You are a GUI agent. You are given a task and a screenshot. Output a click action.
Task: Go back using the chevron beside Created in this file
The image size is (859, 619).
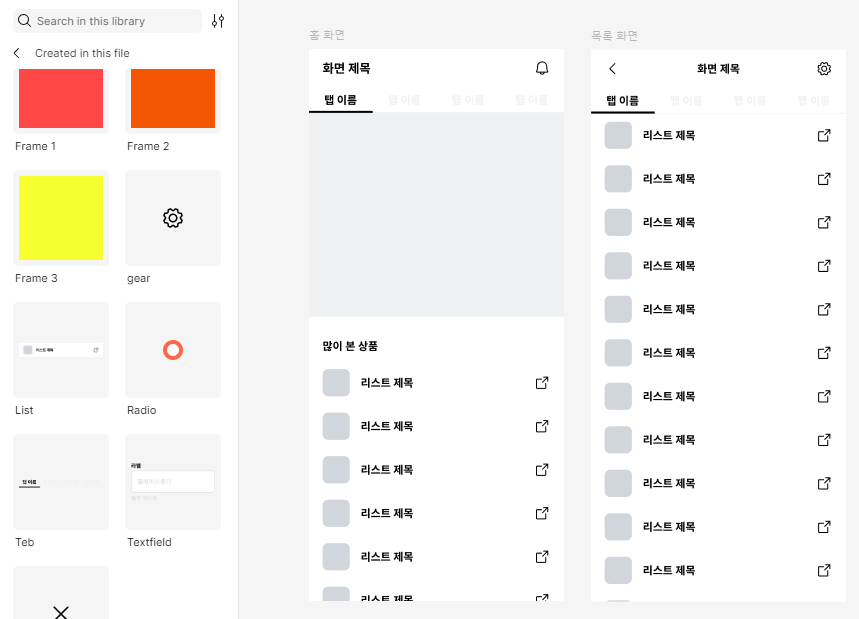[x=16, y=53]
